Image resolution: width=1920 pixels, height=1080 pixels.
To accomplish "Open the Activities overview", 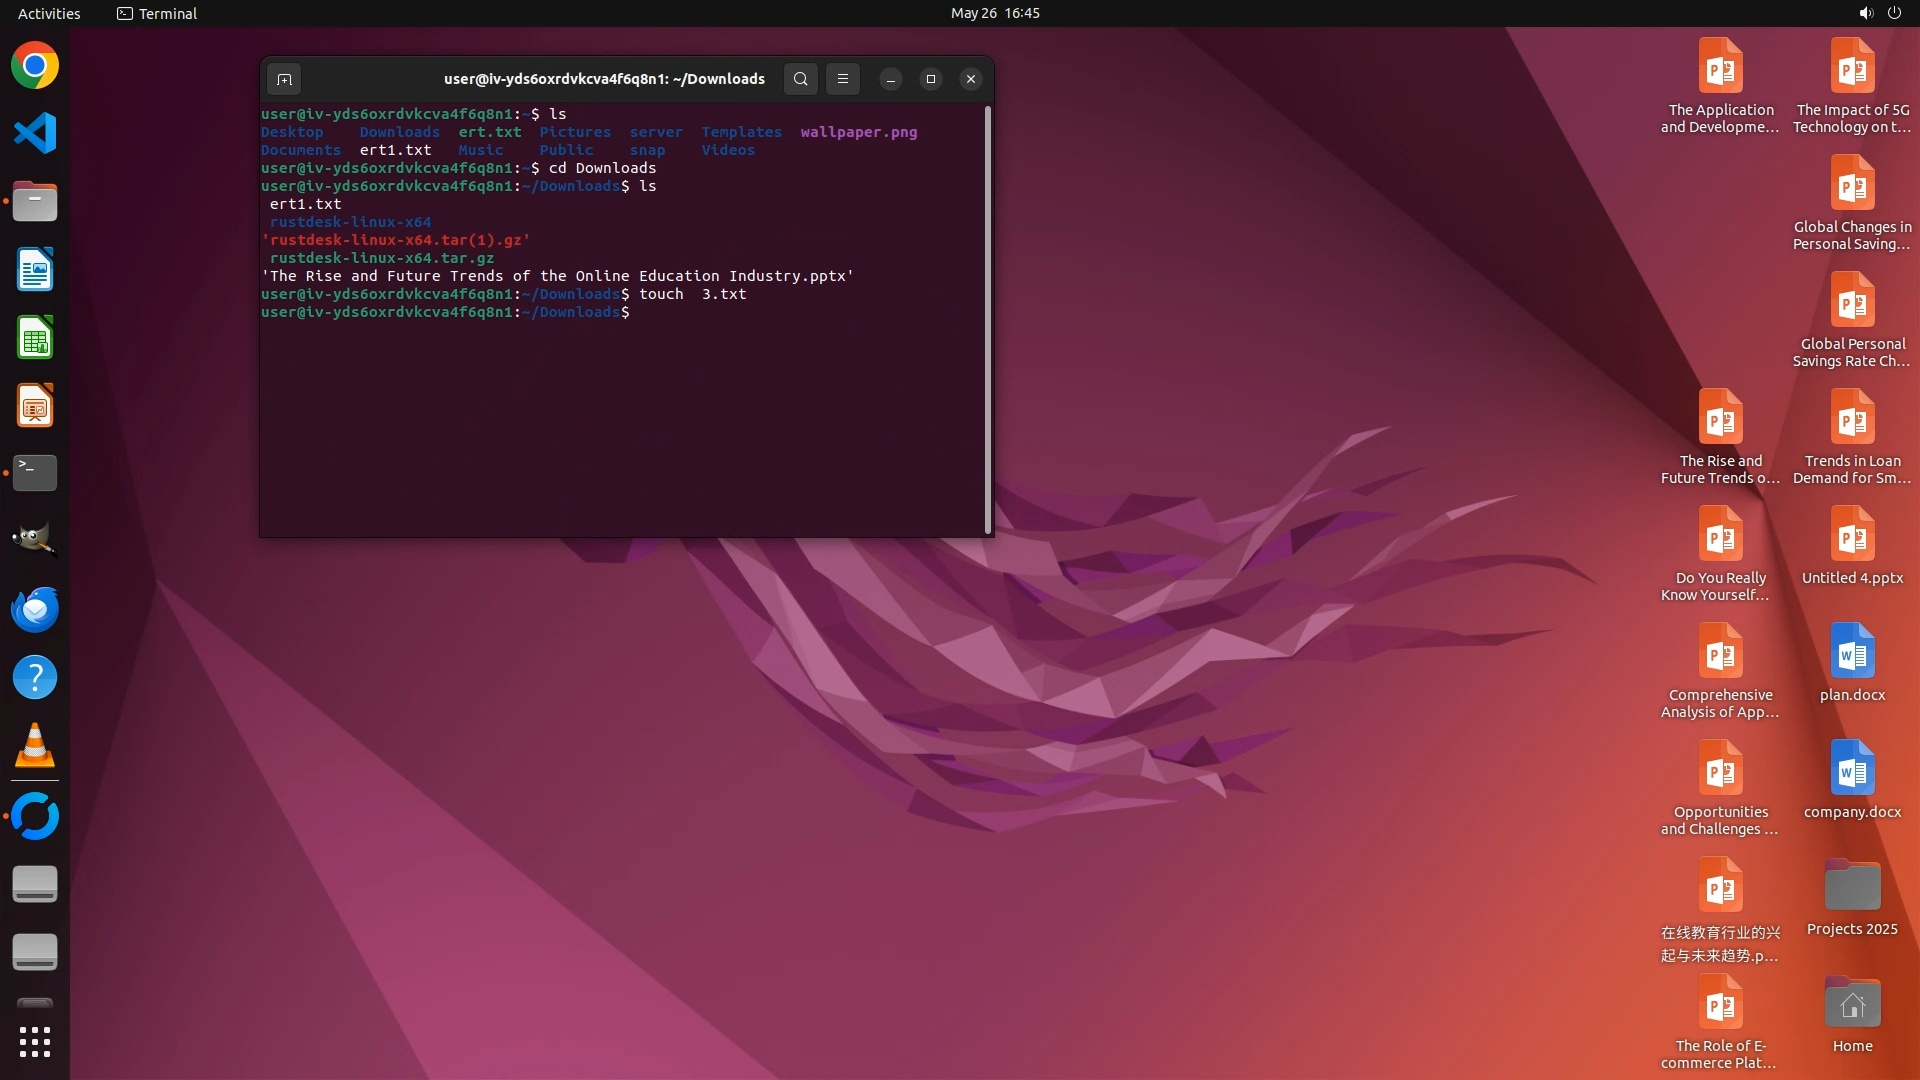I will [49, 13].
